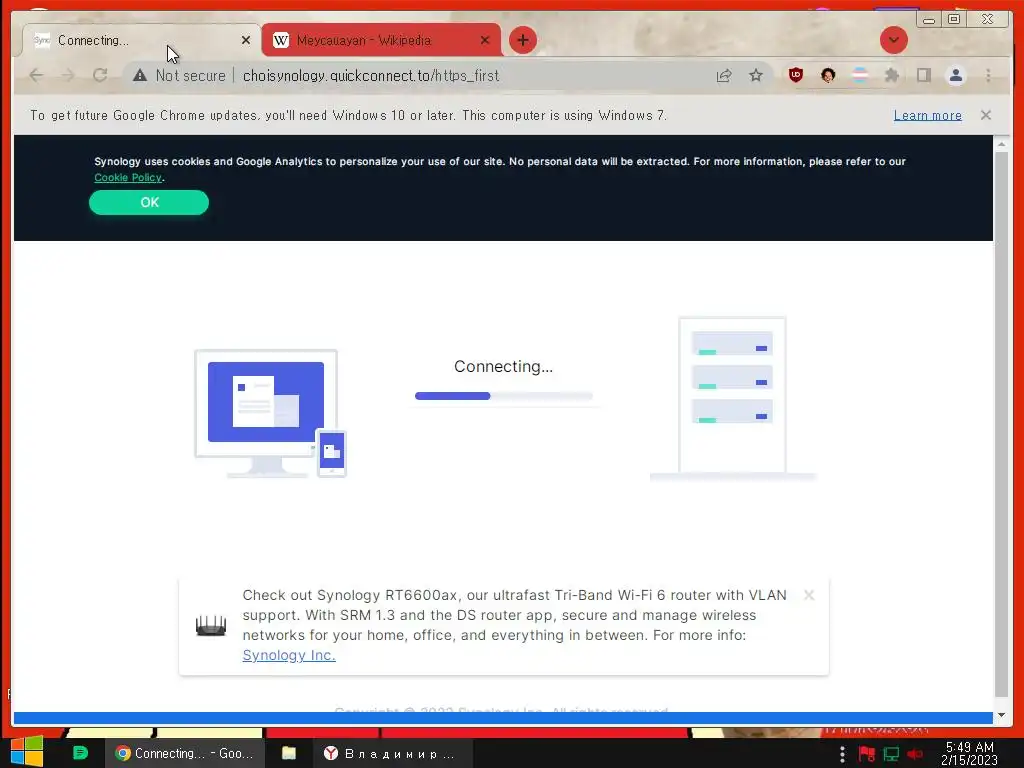1024x768 pixels.
Task: Click the router image in promo card
Action: (211, 625)
